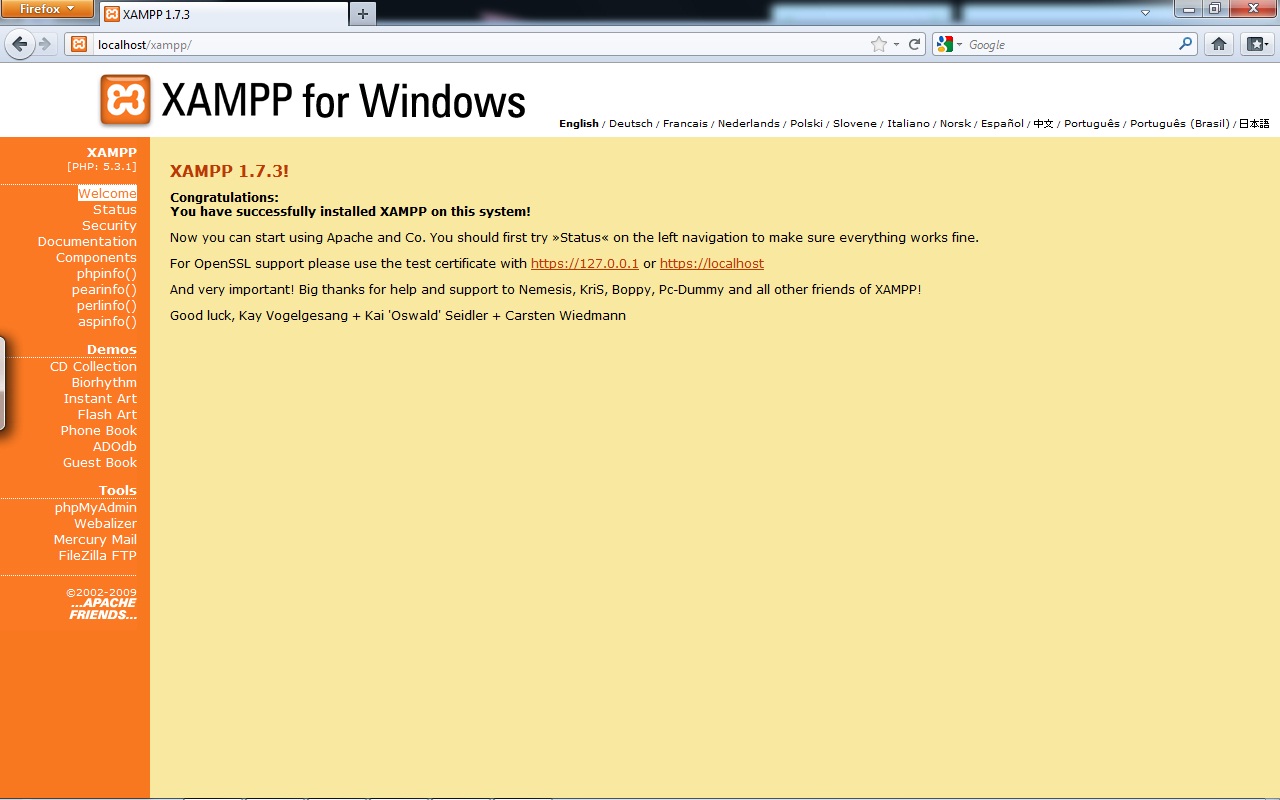The width and height of the screenshot is (1280, 800).
Task: Click the XAMPP 1.7.3! heading
Action: coord(229,171)
